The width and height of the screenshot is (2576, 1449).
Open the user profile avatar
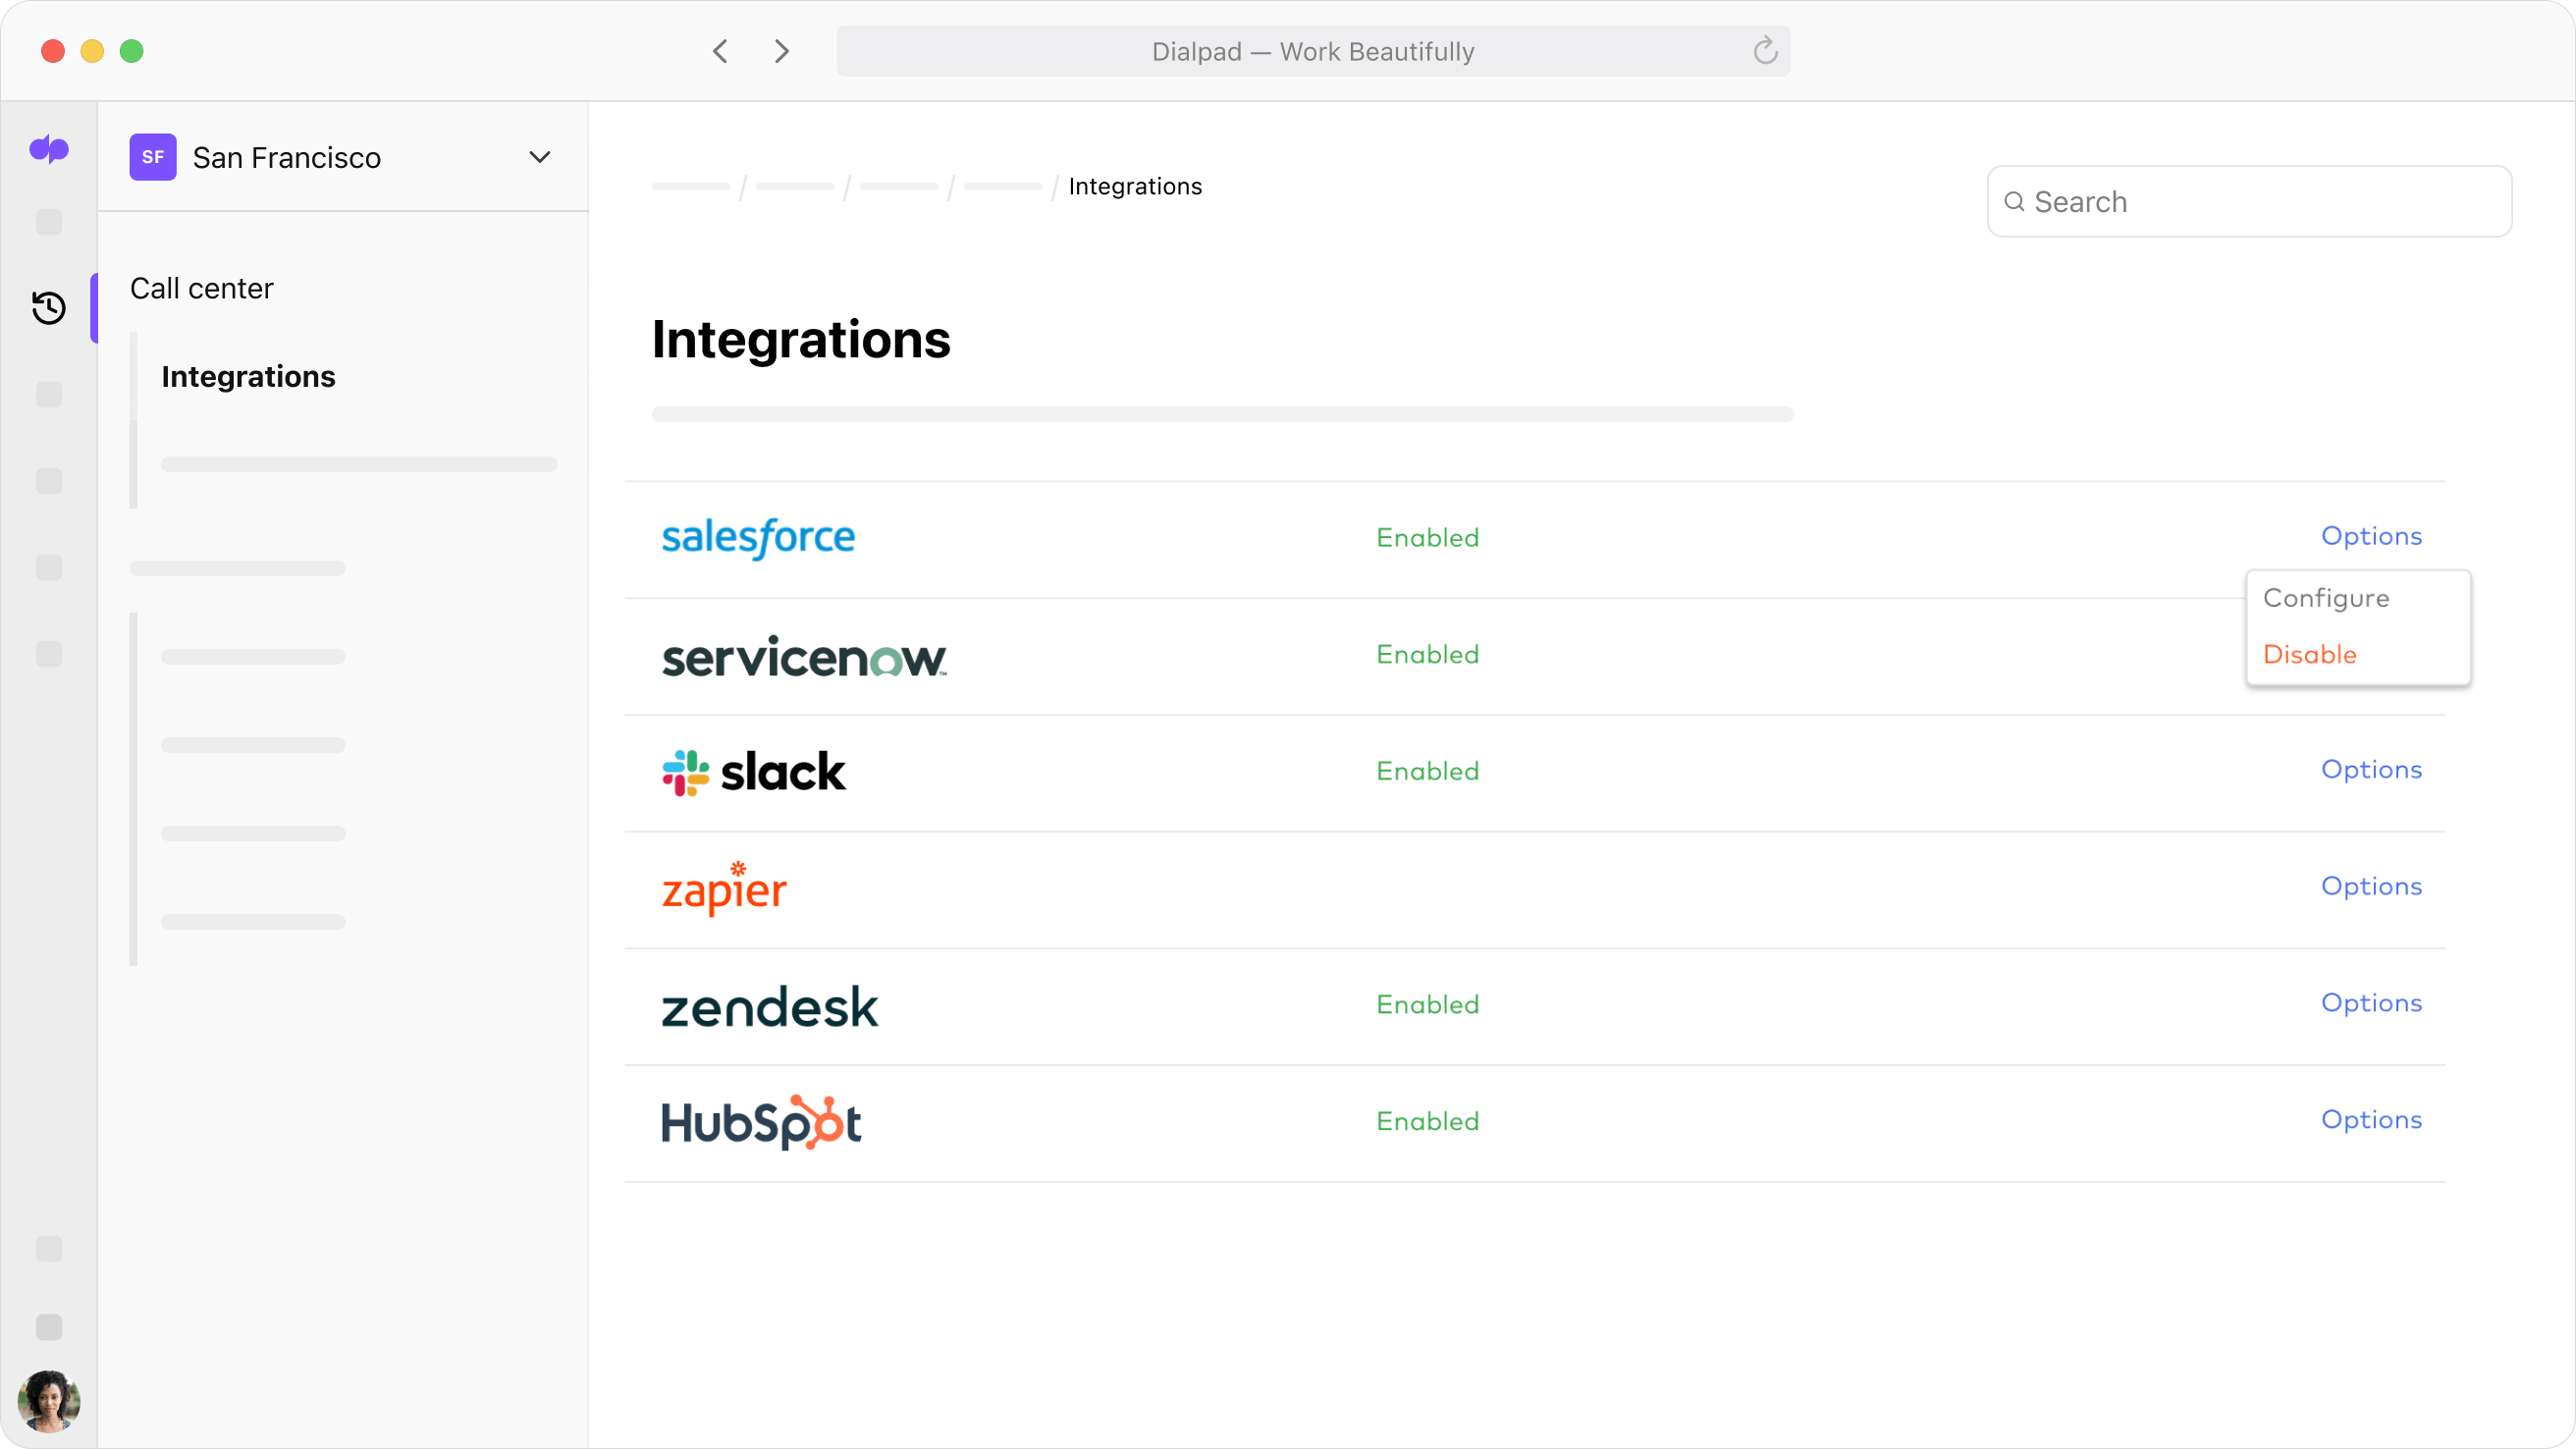49,1401
